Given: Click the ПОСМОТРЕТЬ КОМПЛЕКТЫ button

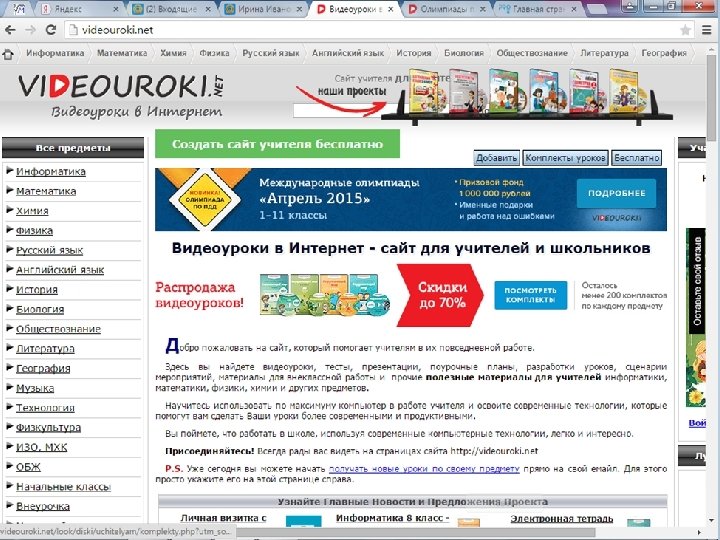Looking at the screenshot, I should [530, 295].
